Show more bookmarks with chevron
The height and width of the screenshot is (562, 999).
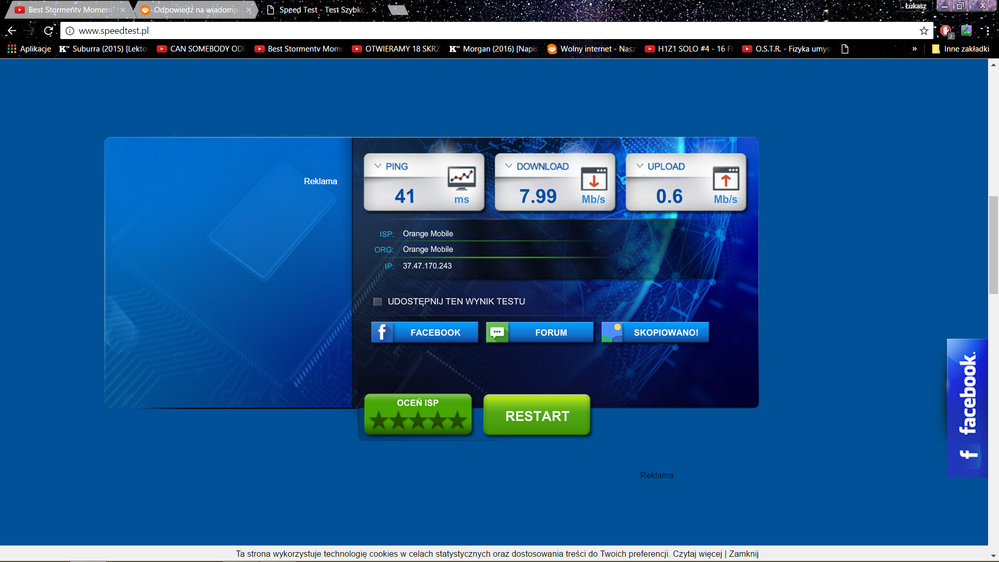[x=914, y=48]
